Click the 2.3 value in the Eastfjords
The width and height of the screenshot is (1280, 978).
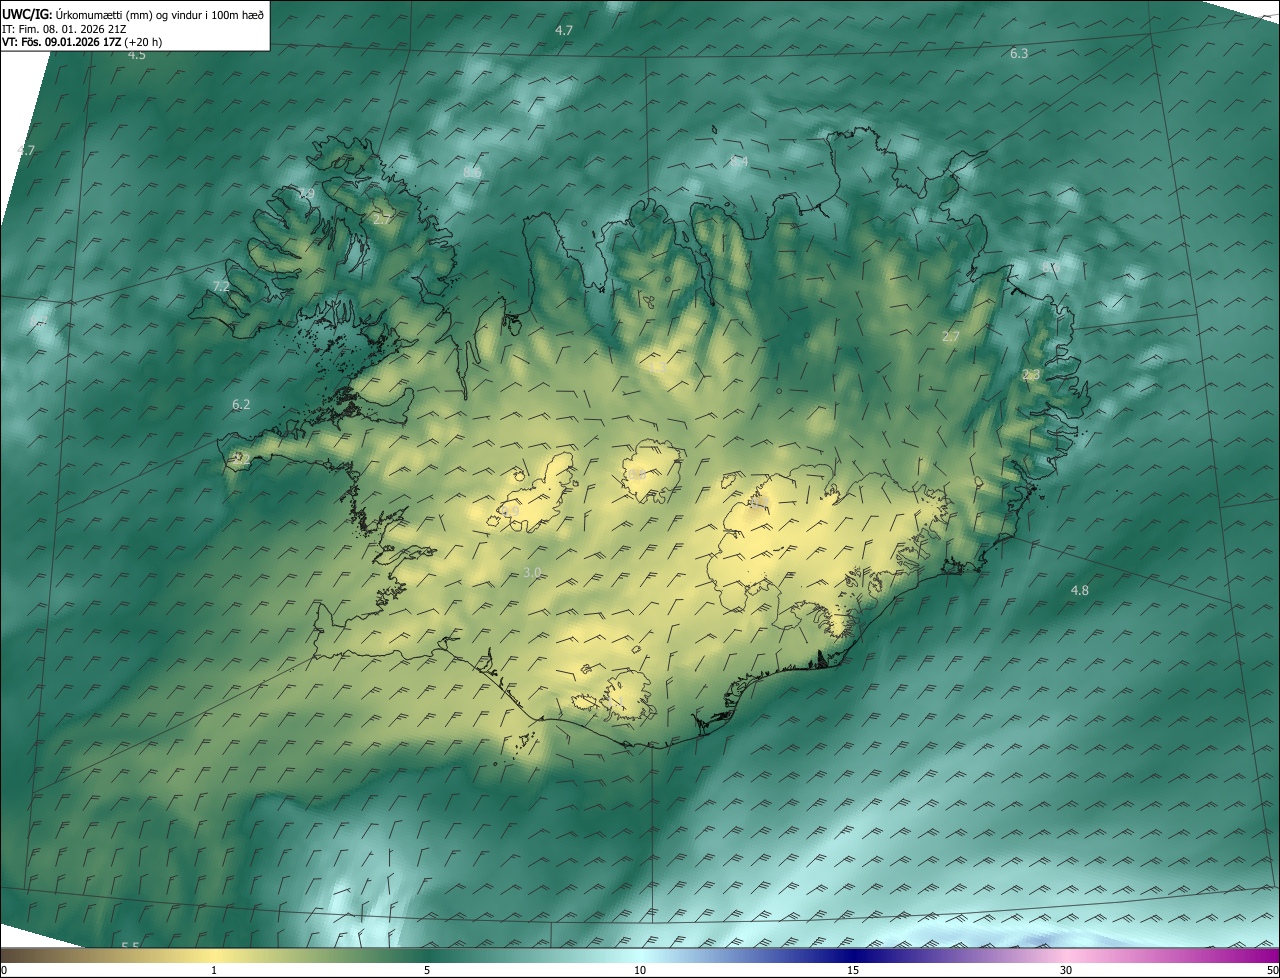coord(1031,375)
